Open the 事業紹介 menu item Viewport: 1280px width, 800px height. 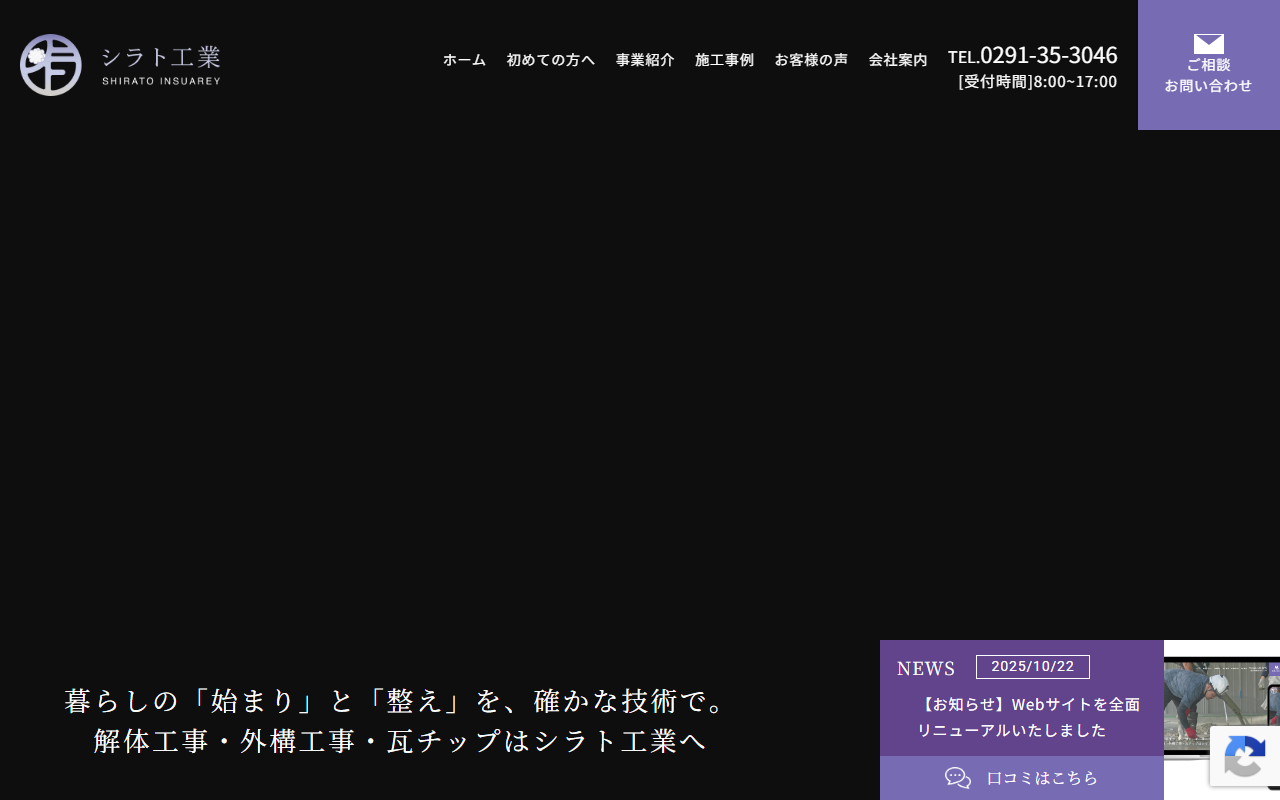click(x=645, y=60)
